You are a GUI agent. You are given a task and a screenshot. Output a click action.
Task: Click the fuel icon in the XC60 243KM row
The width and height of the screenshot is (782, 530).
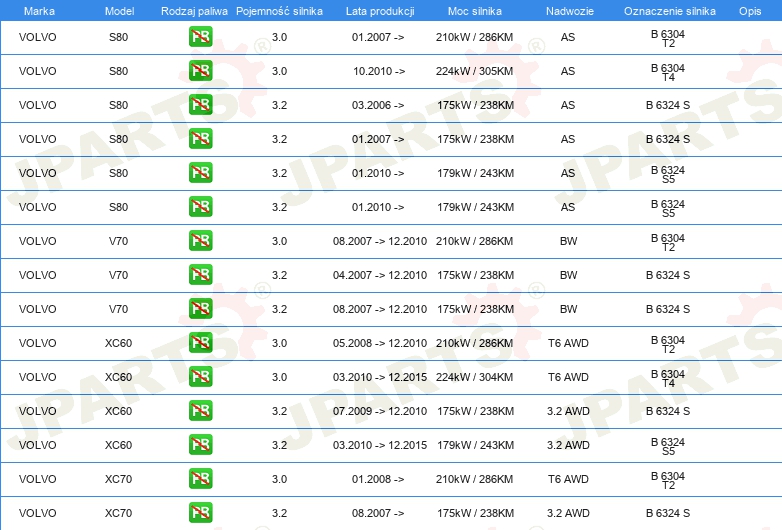click(x=200, y=445)
